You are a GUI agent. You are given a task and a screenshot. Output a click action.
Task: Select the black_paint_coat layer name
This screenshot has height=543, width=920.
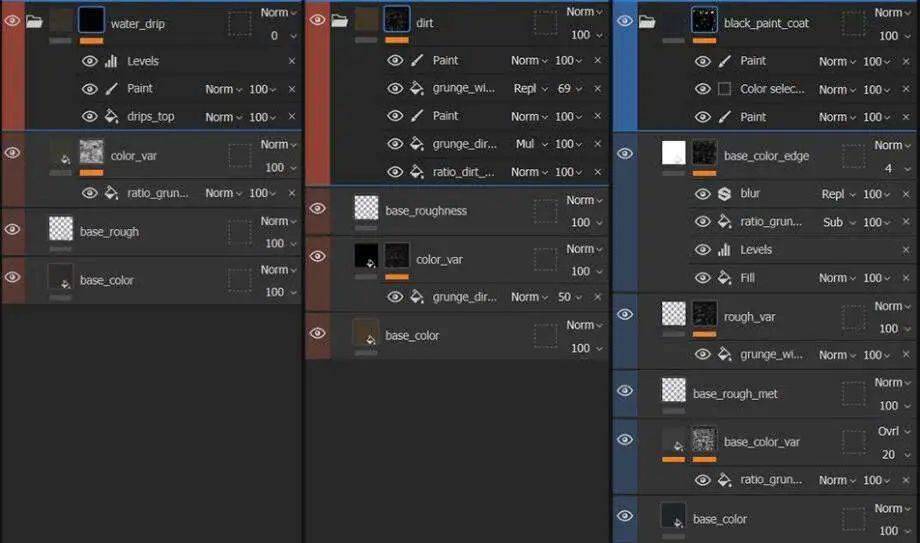click(x=766, y=22)
